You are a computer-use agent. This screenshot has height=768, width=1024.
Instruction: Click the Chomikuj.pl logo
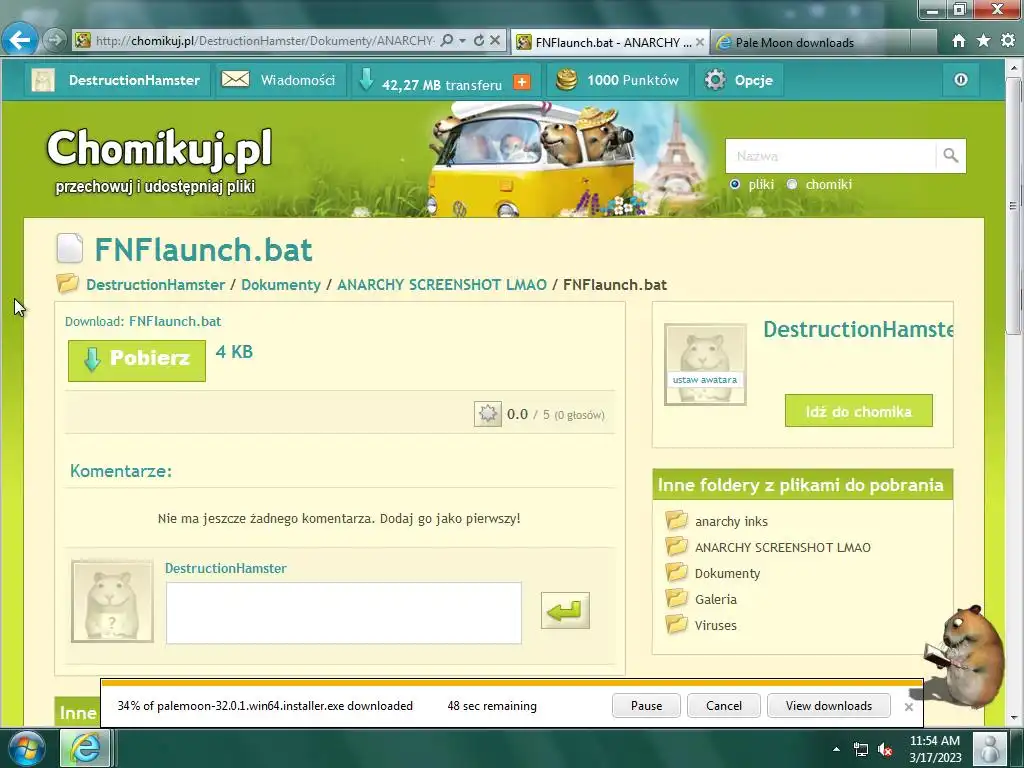click(x=159, y=148)
